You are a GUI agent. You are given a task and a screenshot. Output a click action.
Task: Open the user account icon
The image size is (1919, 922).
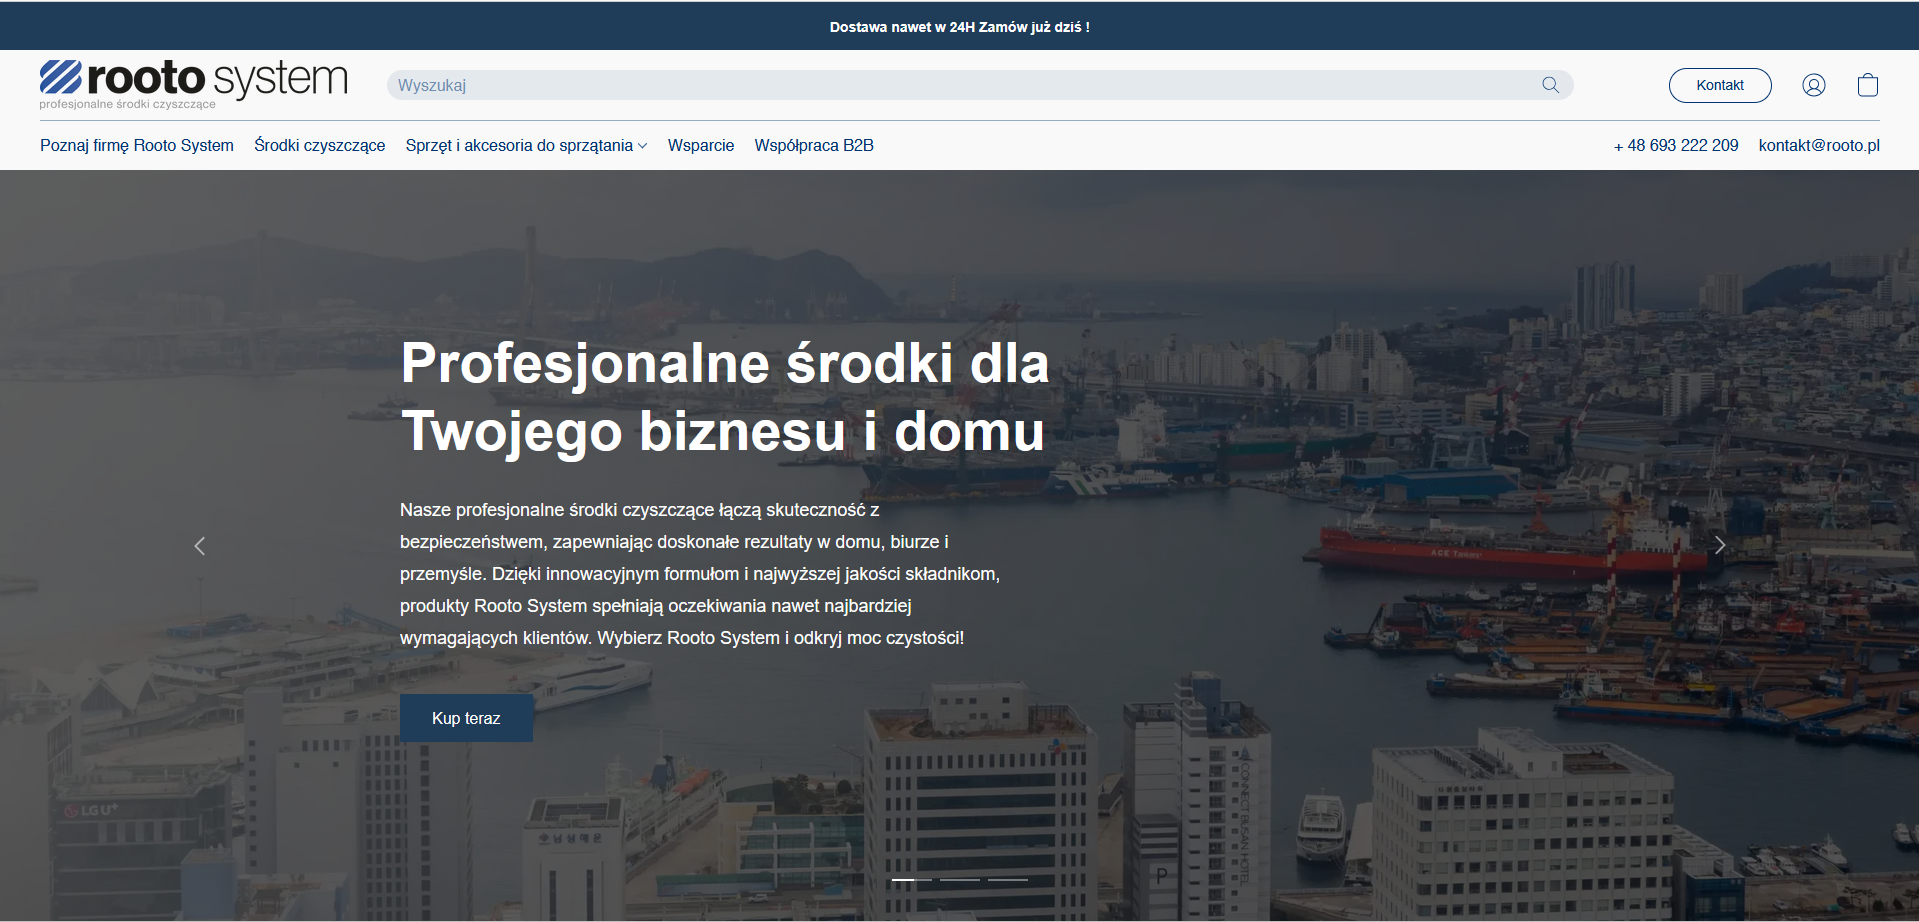coord(1813,85)
